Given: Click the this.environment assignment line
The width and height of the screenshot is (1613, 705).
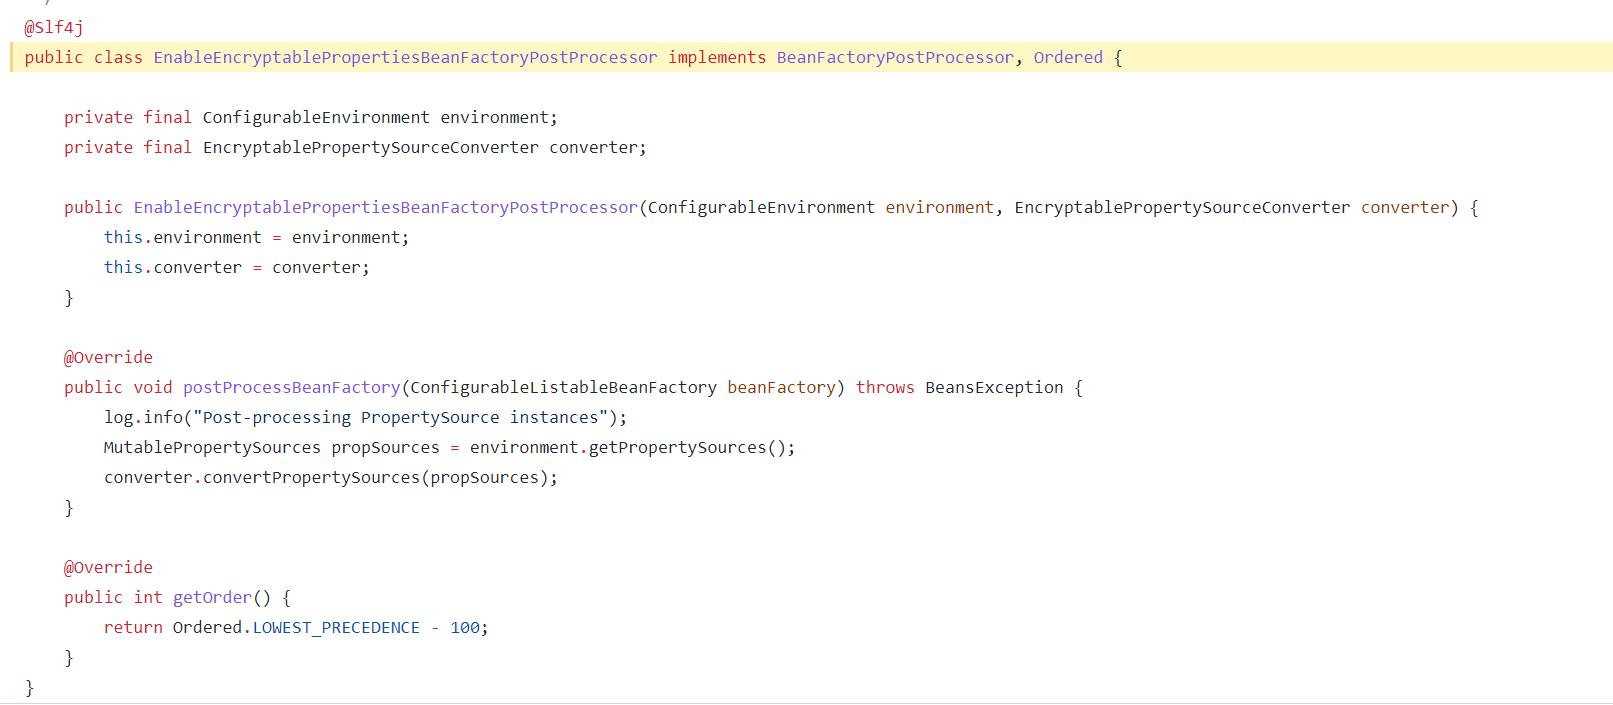Looking at the screenshot, I should [x=256, y=238].
